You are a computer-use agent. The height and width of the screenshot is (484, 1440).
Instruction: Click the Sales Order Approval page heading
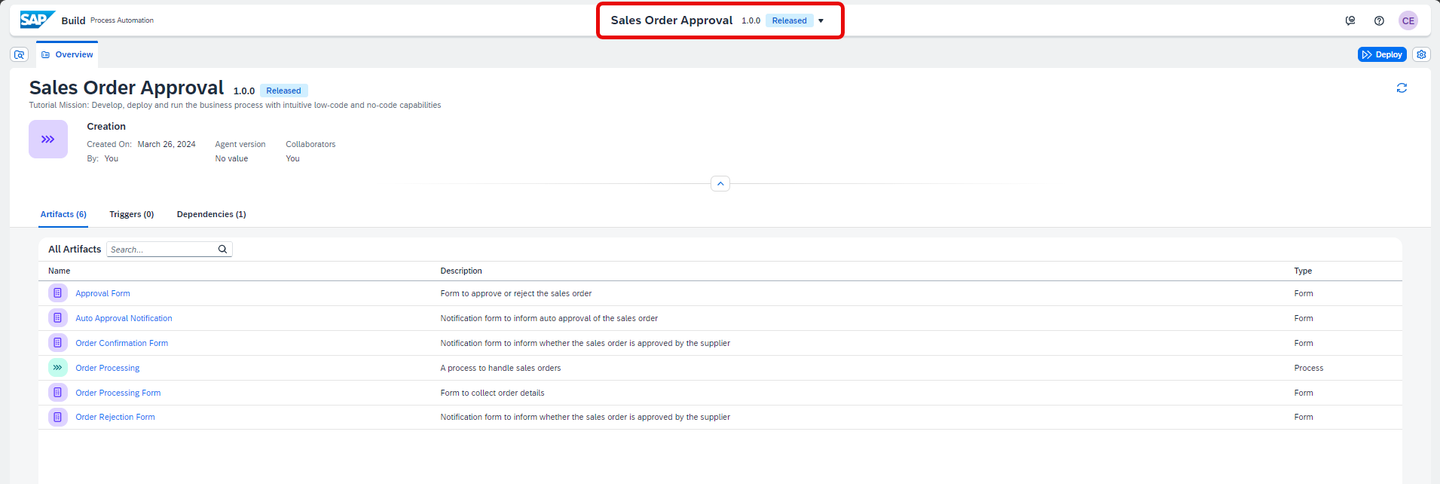126,87
